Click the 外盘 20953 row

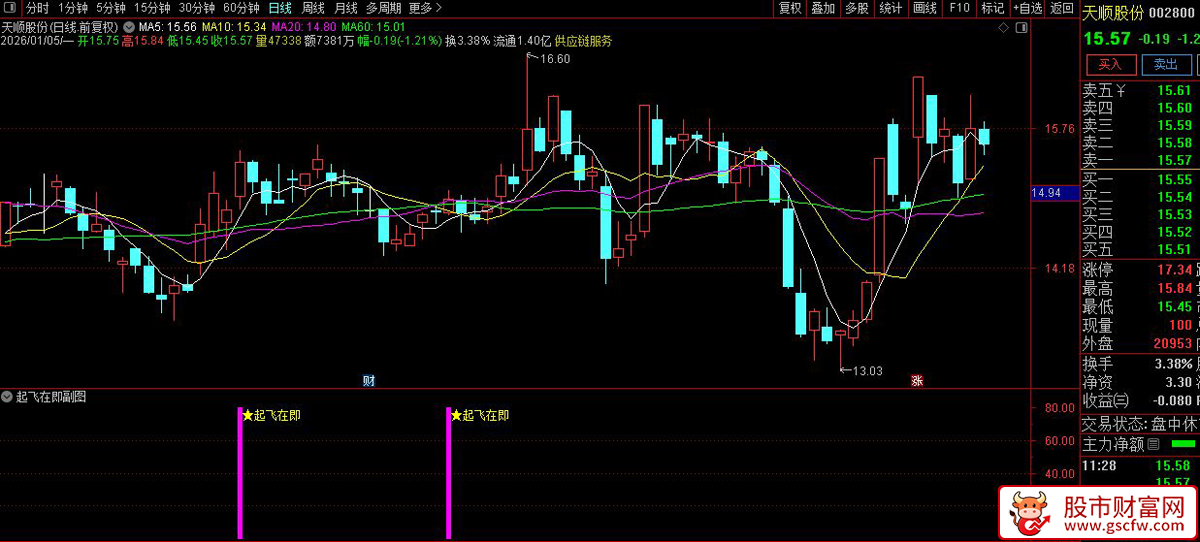[x=1139, y=342]
